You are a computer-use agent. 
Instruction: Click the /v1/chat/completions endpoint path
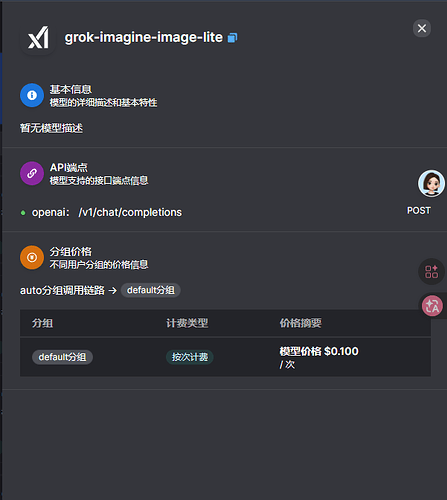[x=130, y=212]
